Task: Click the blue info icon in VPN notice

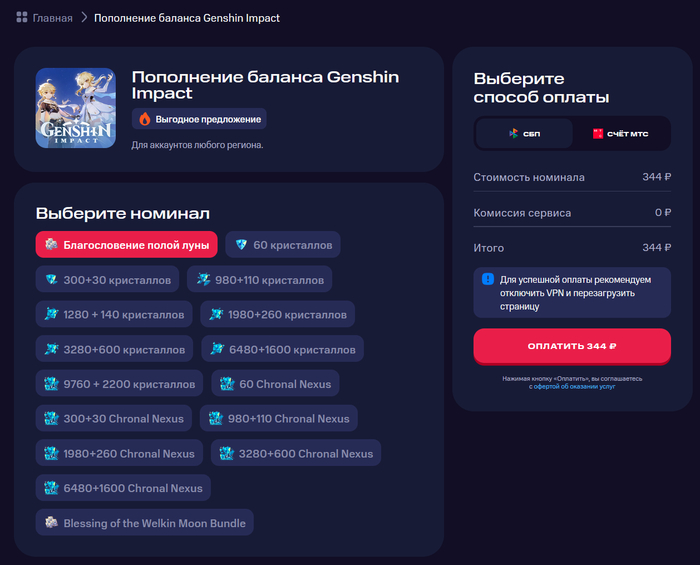Action: point(488,280)
